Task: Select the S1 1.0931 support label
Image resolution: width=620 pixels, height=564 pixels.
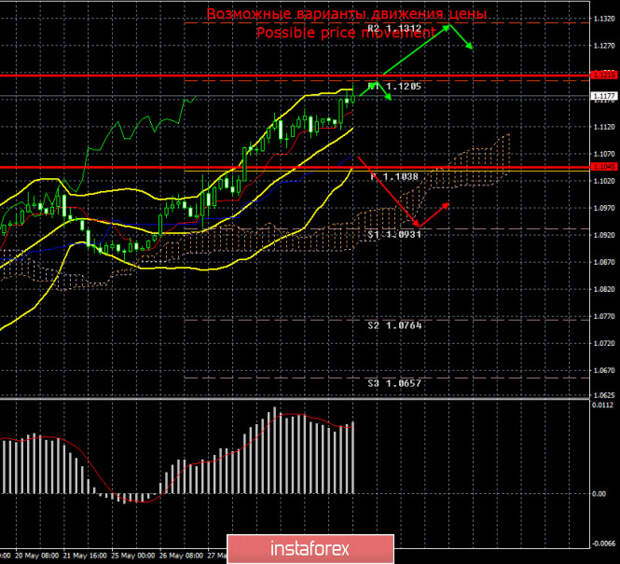Action: [x=394, y=233]
